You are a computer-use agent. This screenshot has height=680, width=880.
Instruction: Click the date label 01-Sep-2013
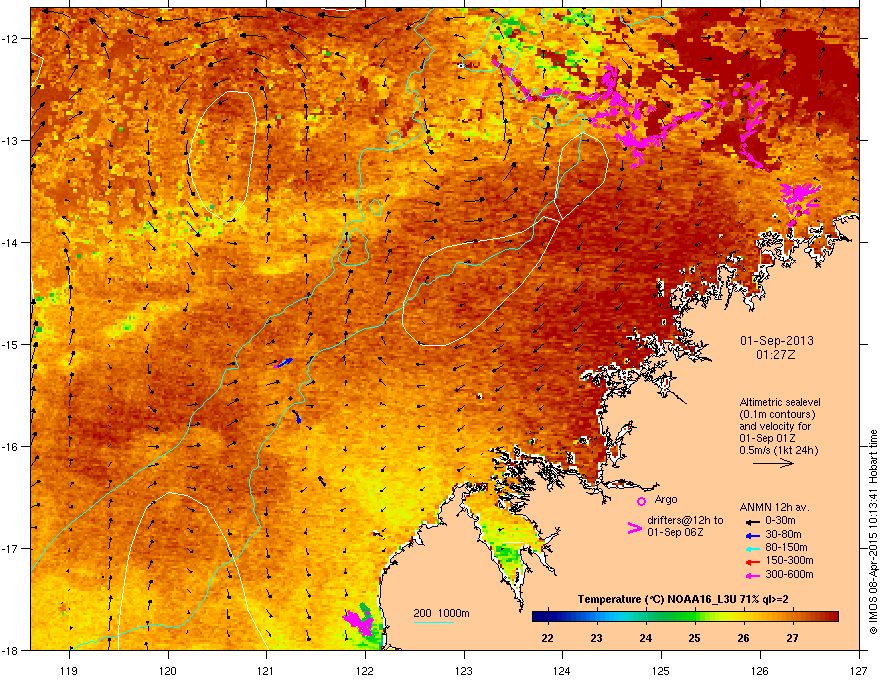click(x=776, y=341)
